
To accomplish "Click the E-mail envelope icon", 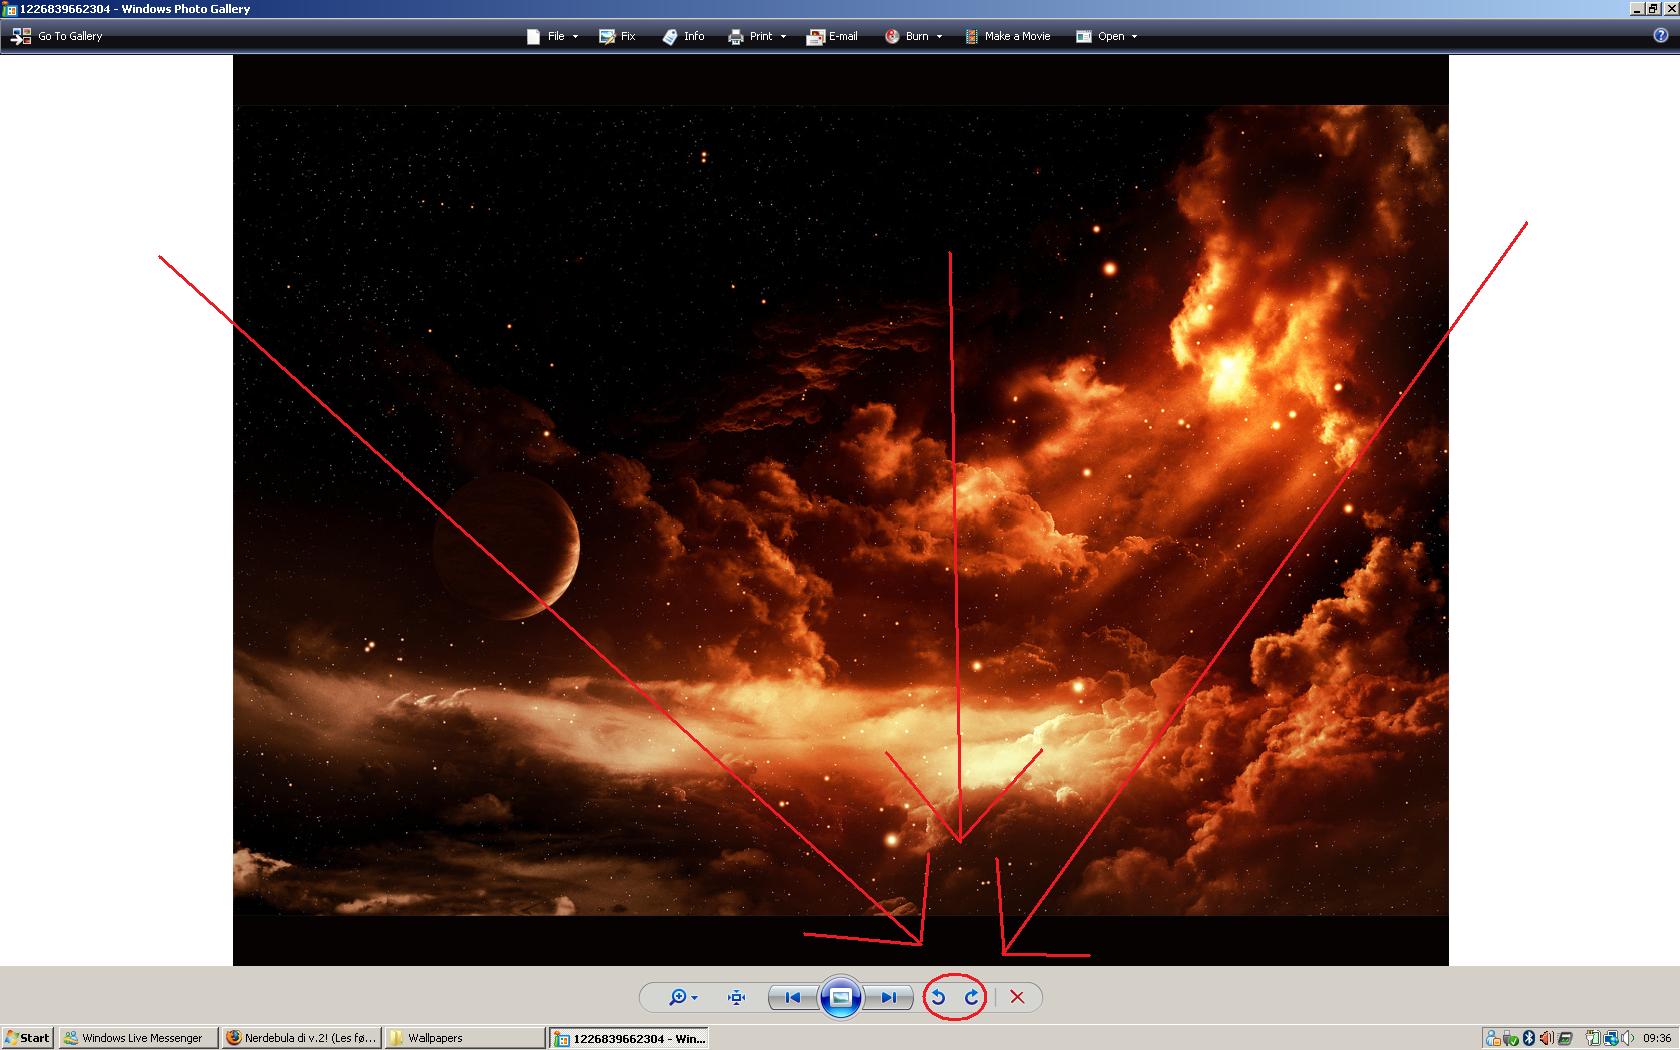I will pyautogui.click(x=816, y=37).
